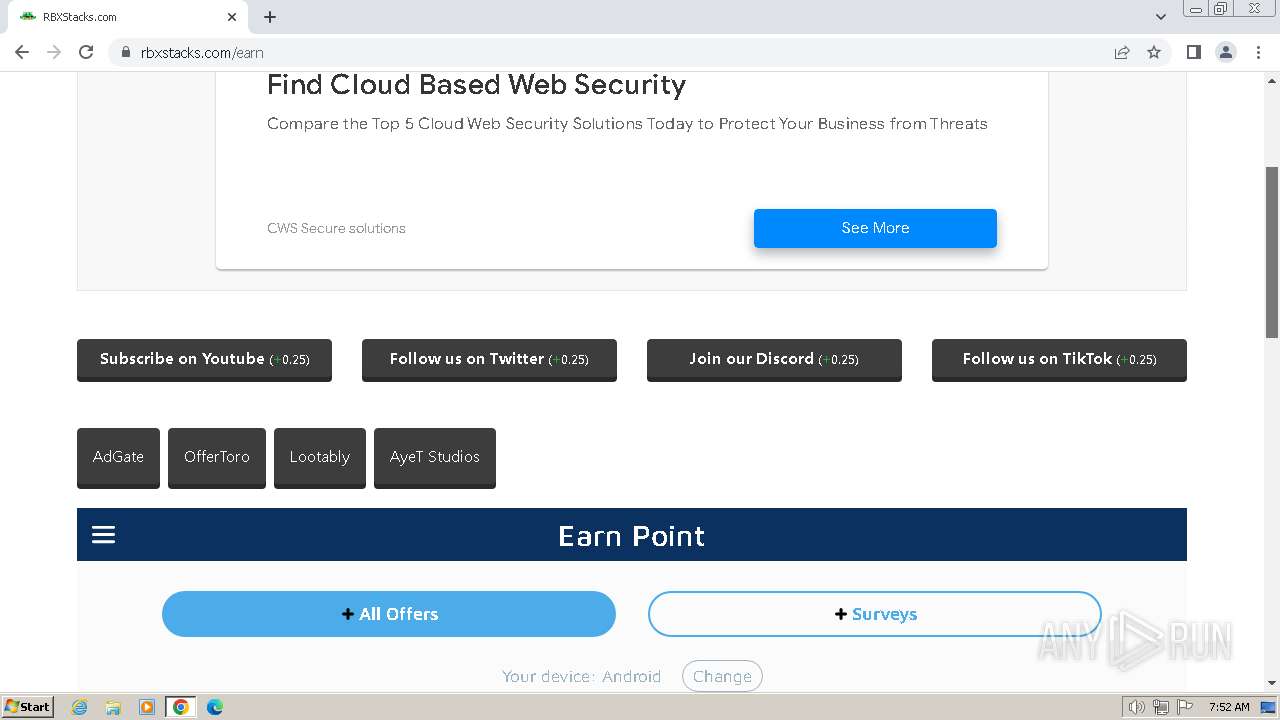Open a new browser tab

[x=270, y=17]
